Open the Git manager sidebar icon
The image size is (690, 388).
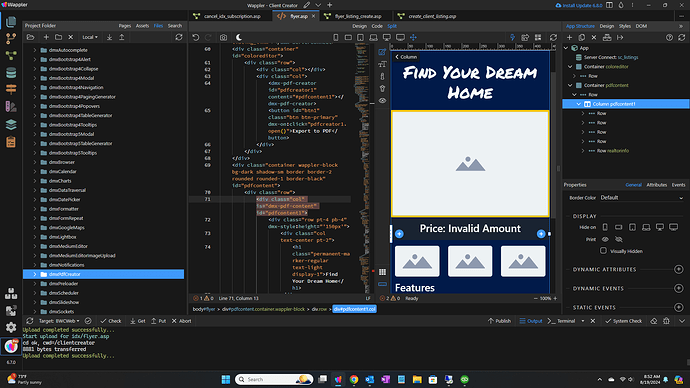[11, 39]
